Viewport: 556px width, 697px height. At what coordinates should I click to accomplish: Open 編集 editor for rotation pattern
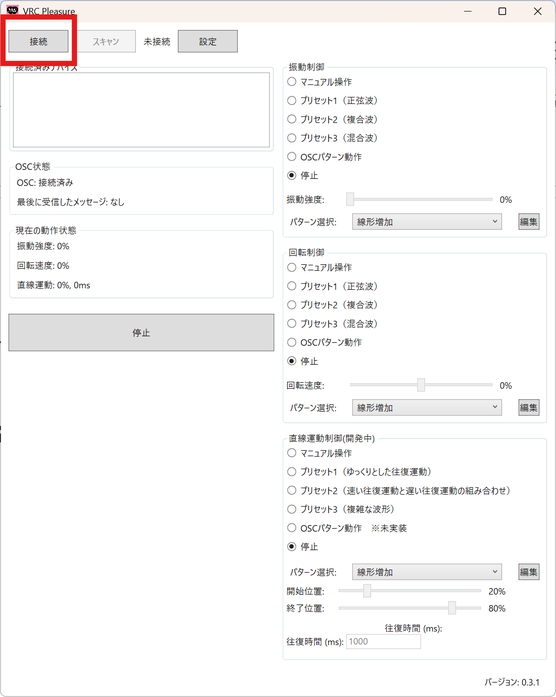pyautogui.click(x=529, y=407)
